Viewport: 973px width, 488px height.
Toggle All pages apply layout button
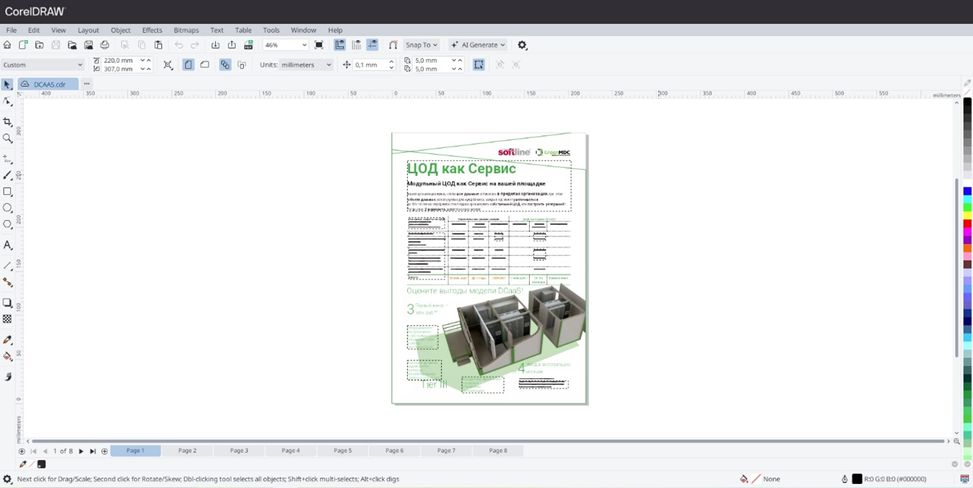[x=225, y=65]
